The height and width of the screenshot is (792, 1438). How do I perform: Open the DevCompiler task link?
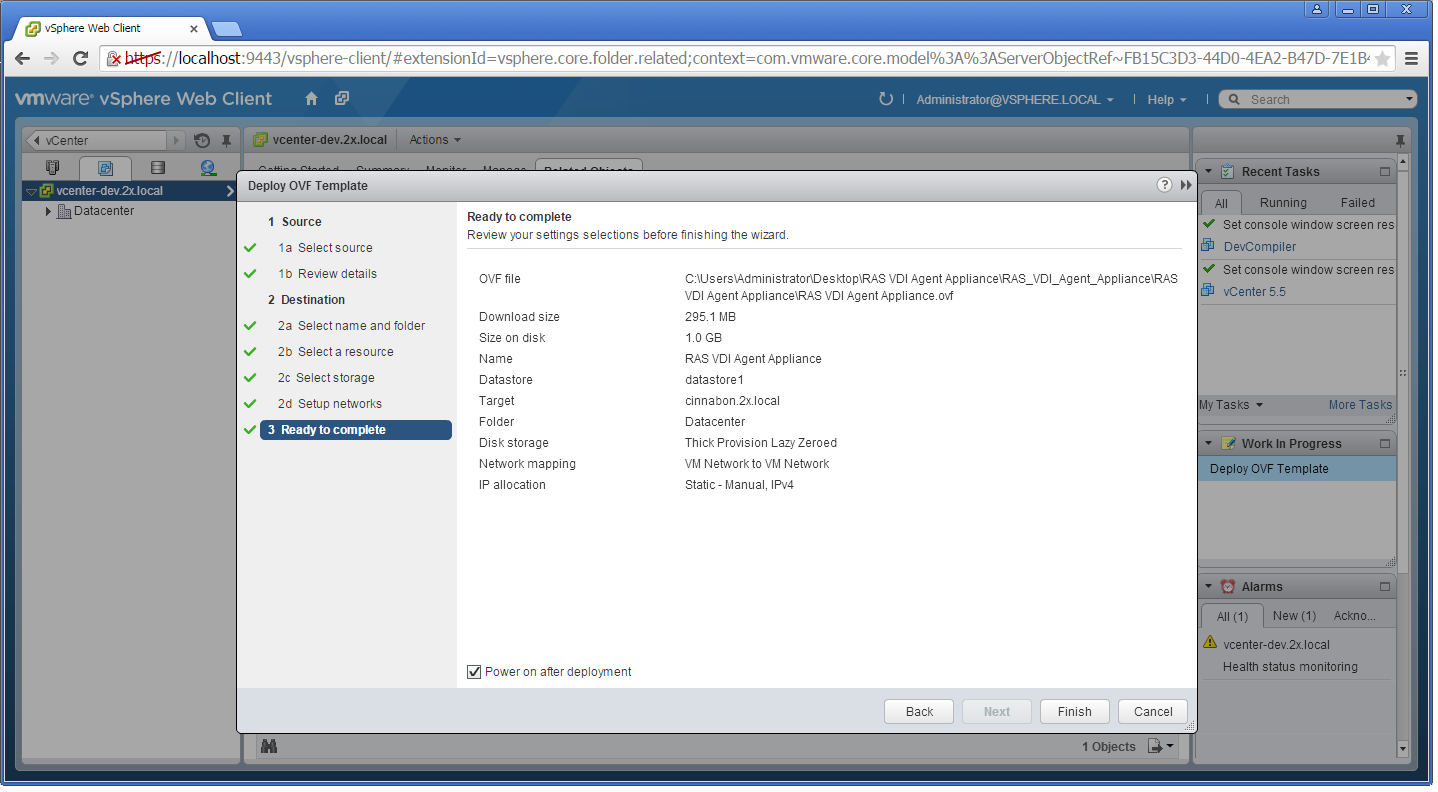1259,247
